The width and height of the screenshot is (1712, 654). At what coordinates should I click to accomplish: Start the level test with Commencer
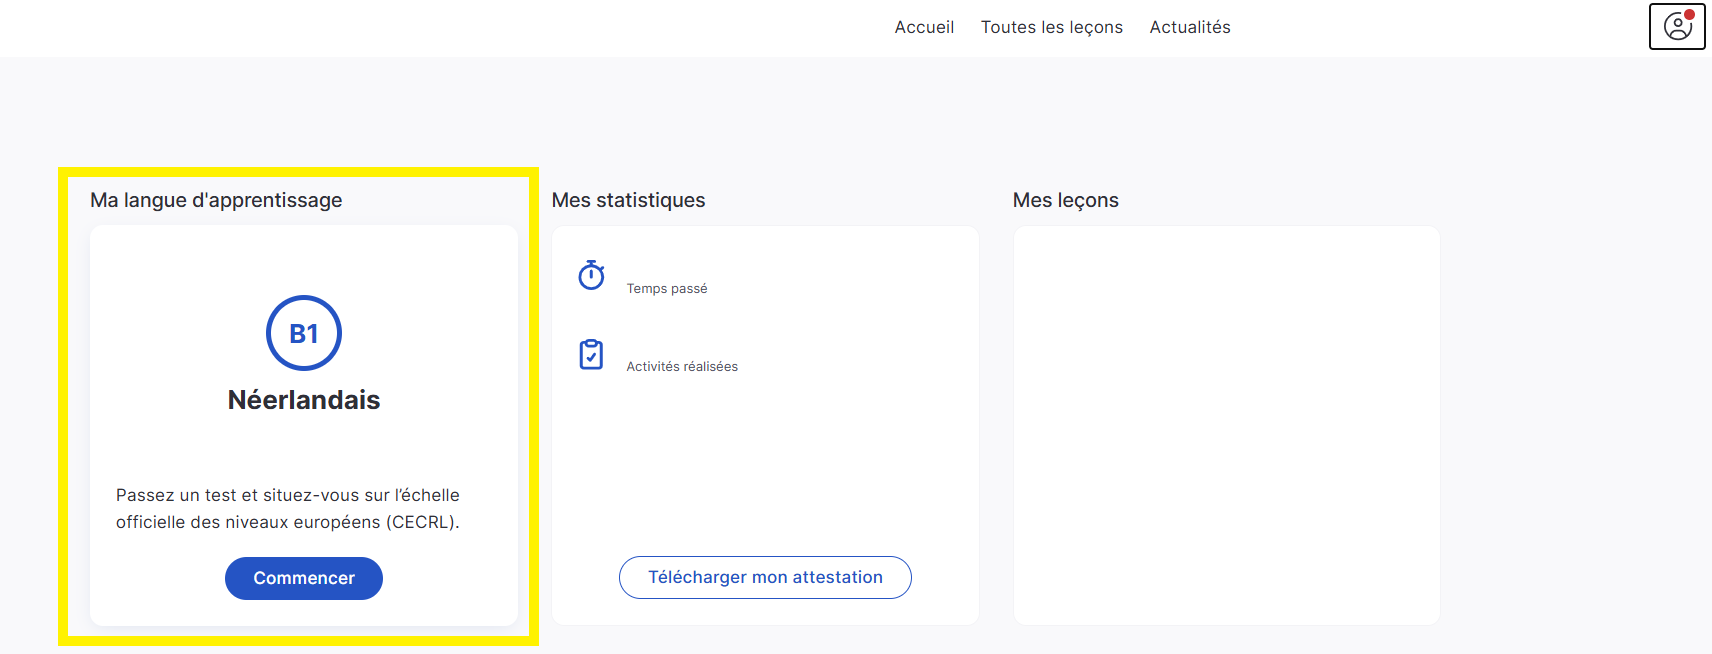(304, 578)
